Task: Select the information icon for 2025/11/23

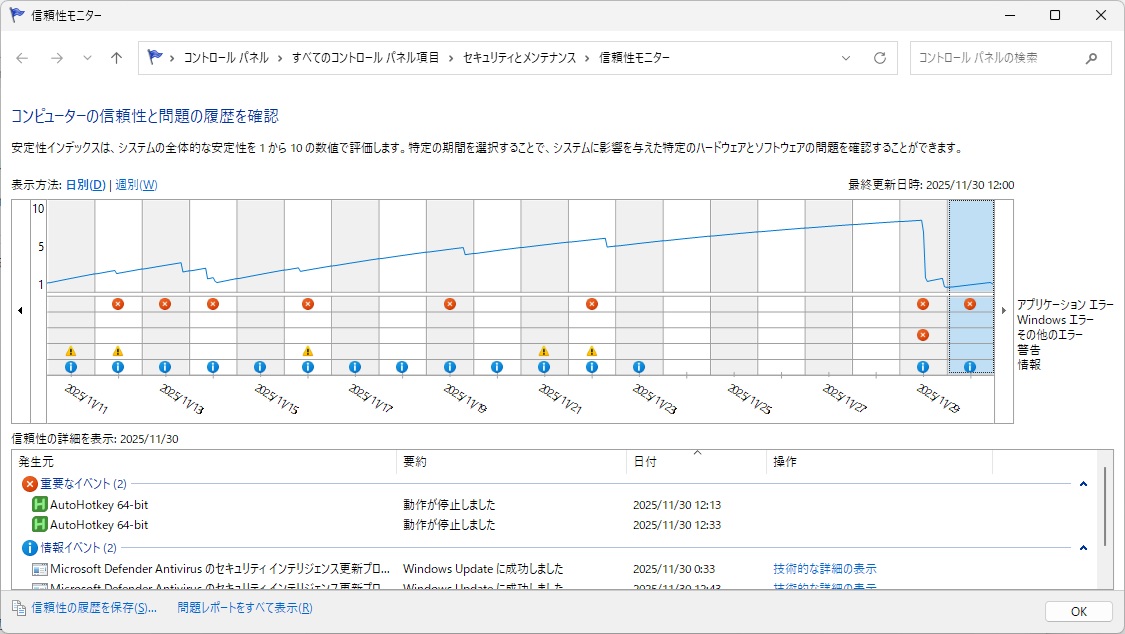Action: point(639,367)
